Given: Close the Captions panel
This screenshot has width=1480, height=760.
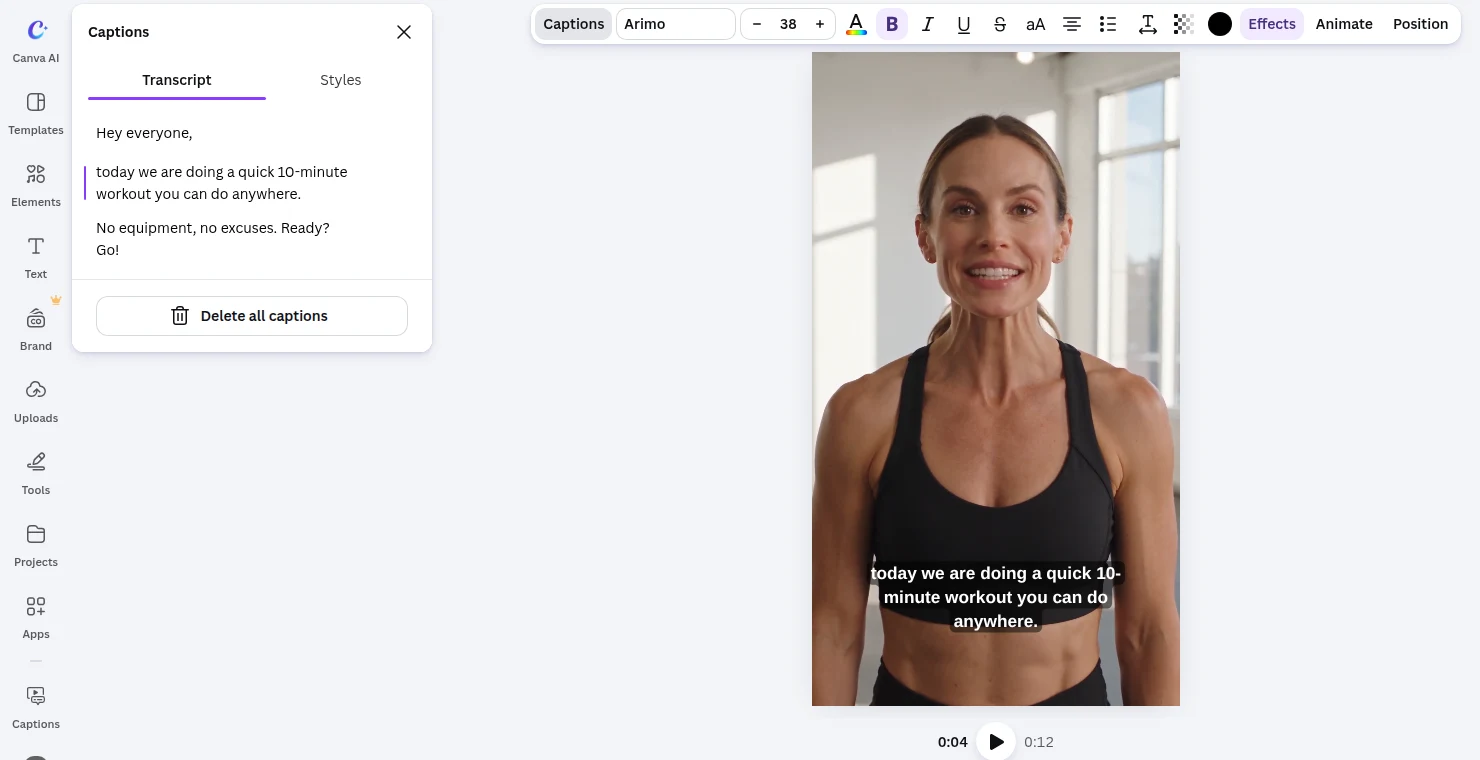Looking at the screenshot, I should [x=404, y=32].
